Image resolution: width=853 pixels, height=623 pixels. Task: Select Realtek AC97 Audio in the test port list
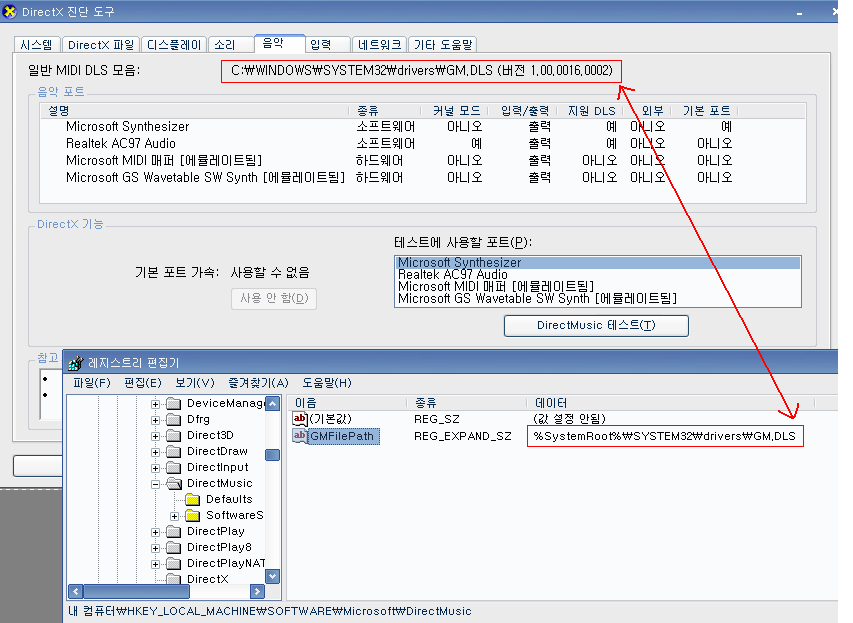[x=598, y=274]
